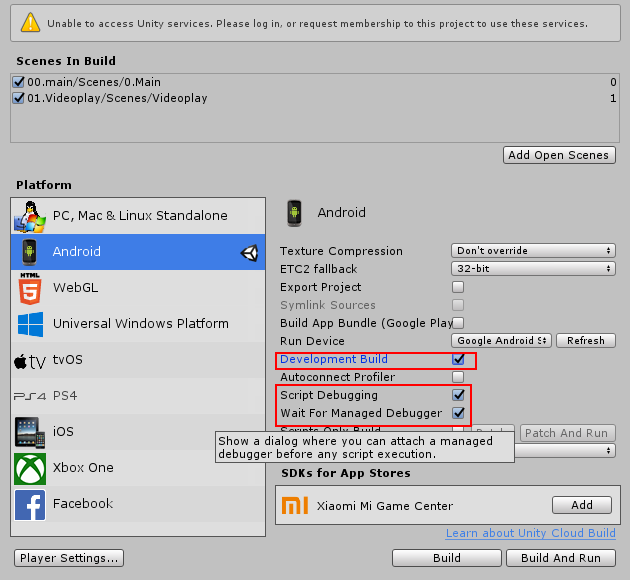The width and height of the screenshot is (630, 580).
Task: Open the Texture Compression dropdown
Action: pos(533,251)
